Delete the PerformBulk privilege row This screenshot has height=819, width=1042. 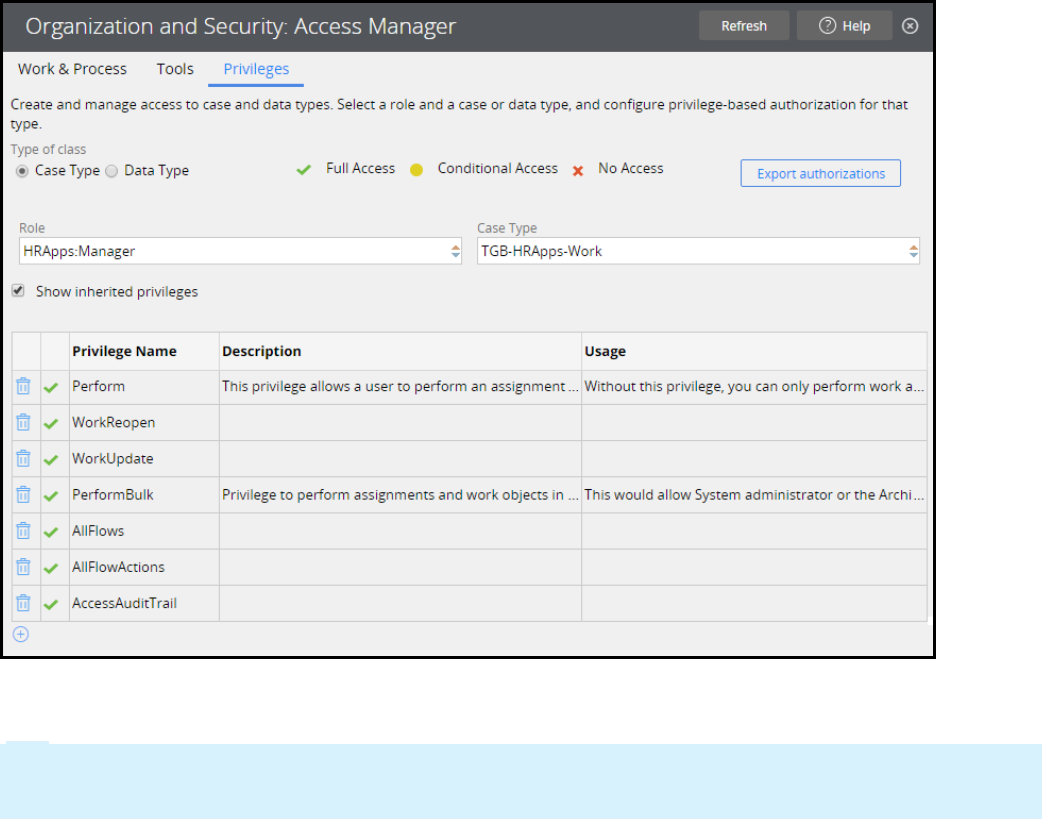pos(24,494)
